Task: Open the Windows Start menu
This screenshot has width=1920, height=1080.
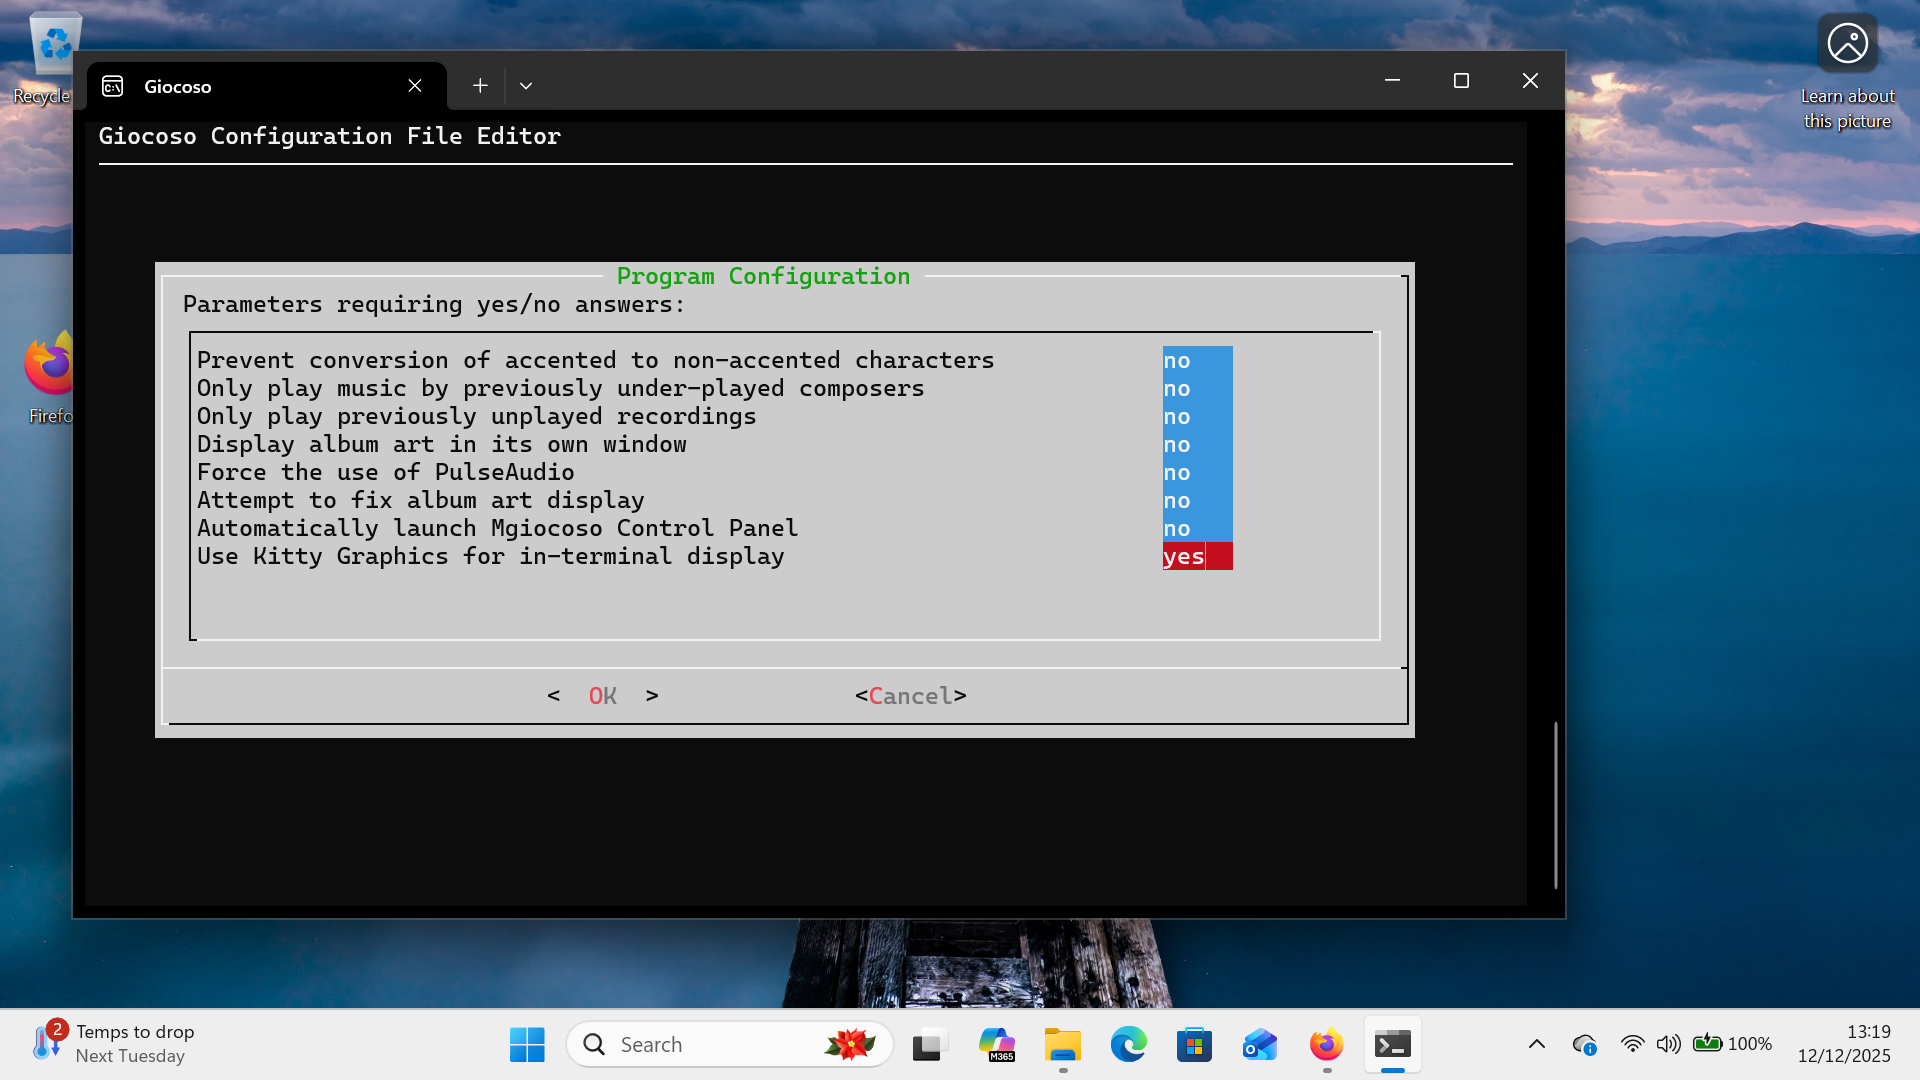Action: click(526, 1043)
